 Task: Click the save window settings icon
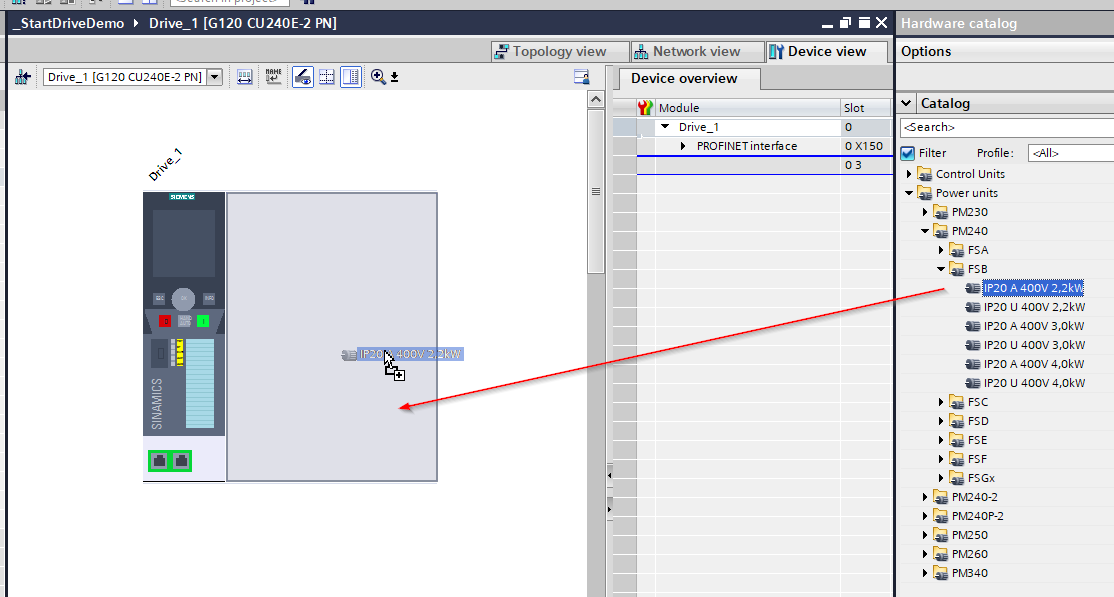[x=582, y=77]
